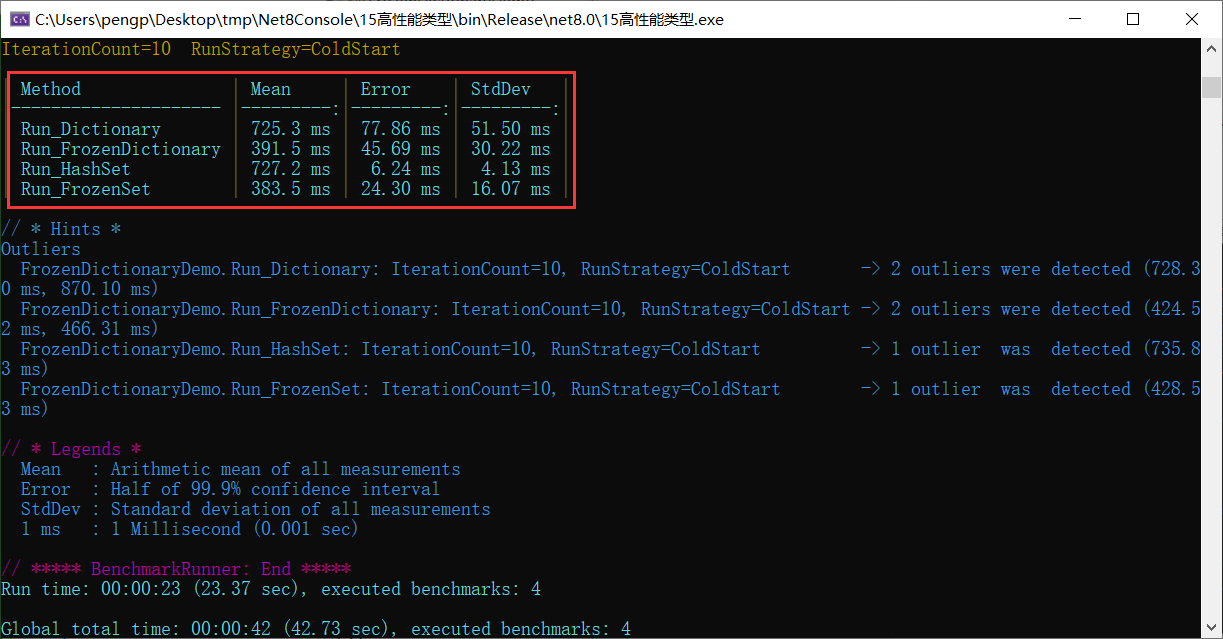The height and width of the screenshot is (639, 1223).
Task: Click the error value "77.86 ms"
Action: click(400, 129)
